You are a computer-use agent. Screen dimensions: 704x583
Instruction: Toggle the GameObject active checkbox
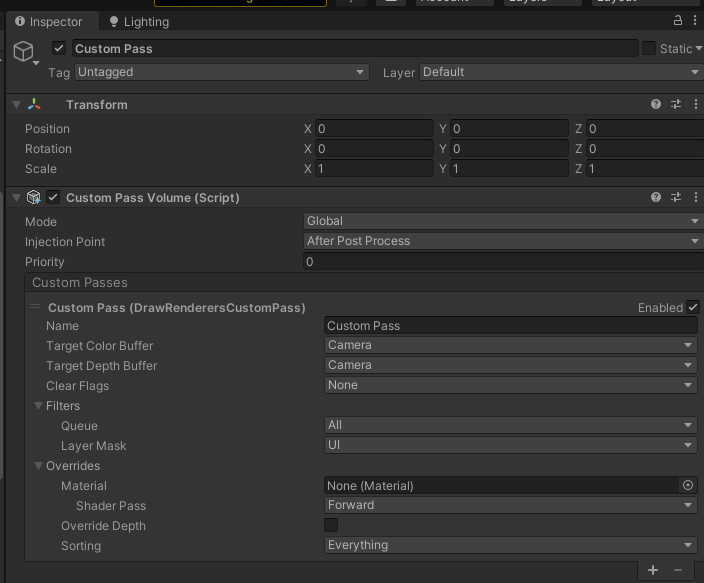59,48
